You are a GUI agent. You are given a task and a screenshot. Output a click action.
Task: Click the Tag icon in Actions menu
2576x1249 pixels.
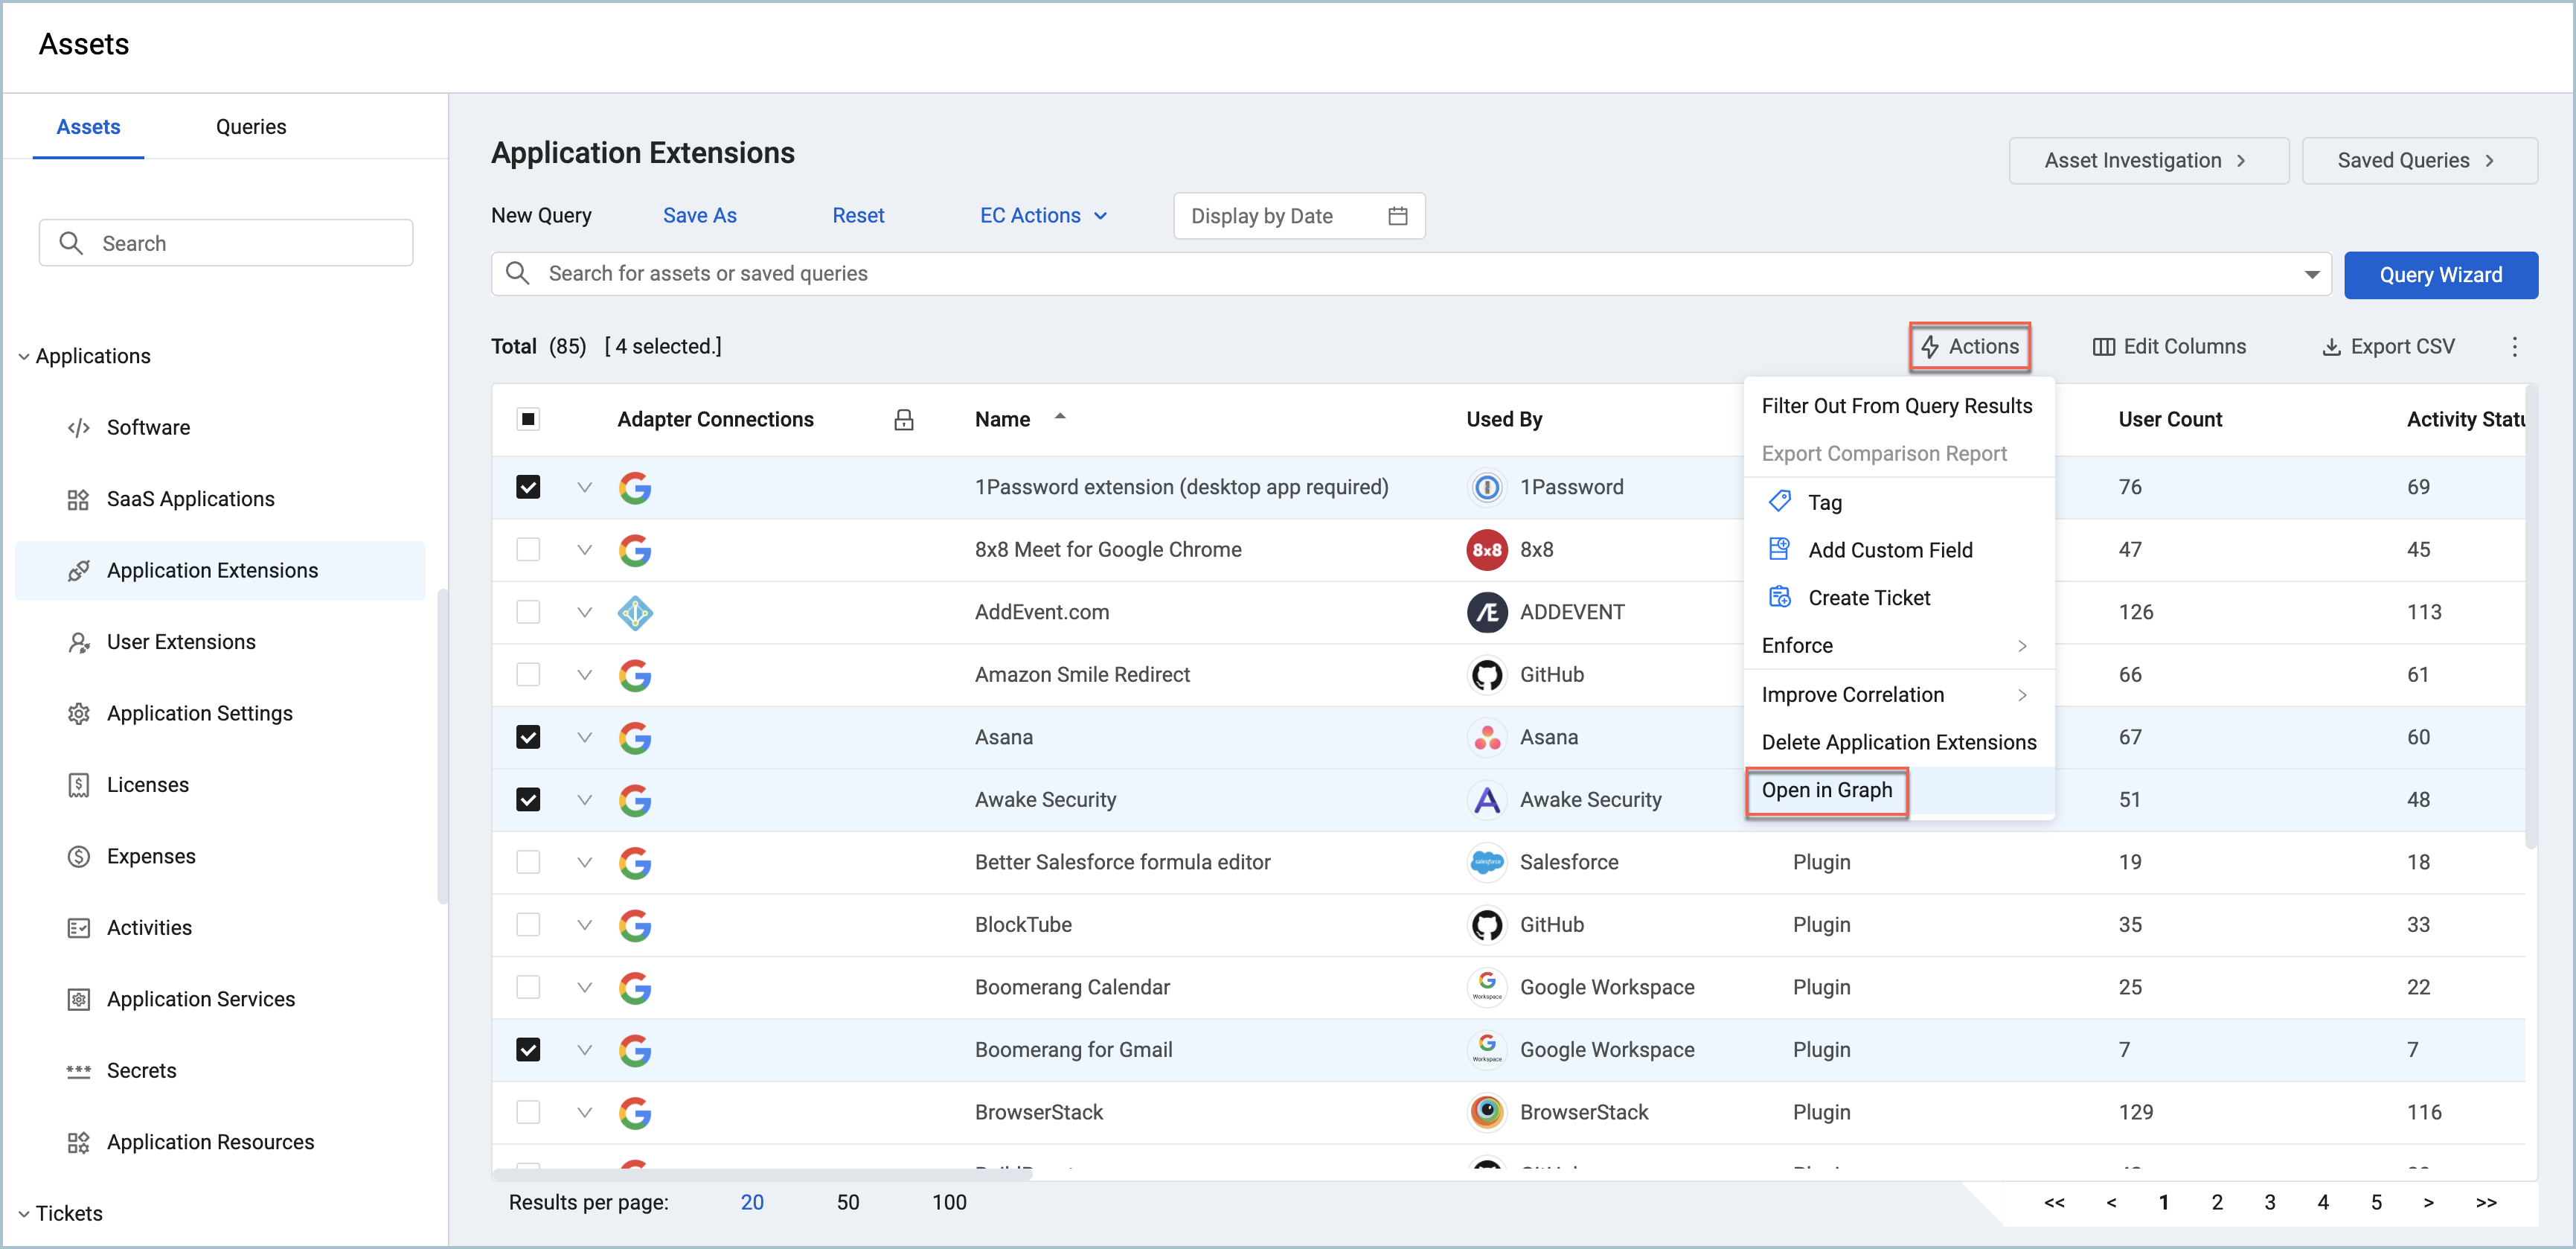(1779, 501)
